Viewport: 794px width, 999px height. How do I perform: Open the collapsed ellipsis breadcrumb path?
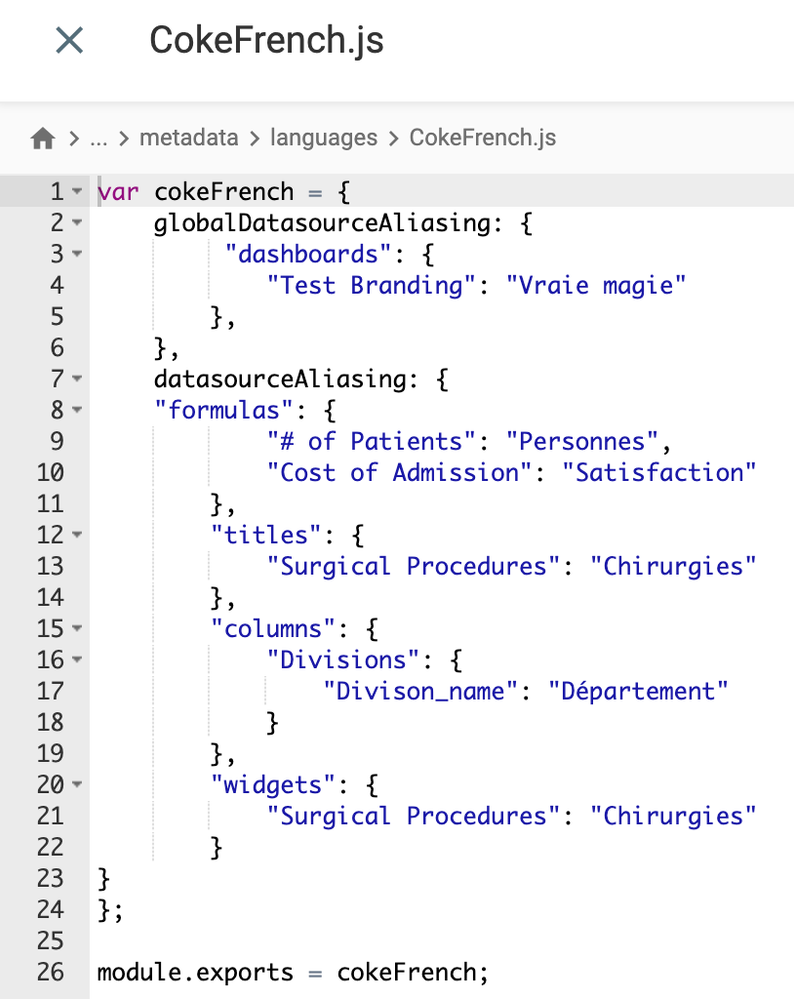pyautogui.click(x=98, y=138)
